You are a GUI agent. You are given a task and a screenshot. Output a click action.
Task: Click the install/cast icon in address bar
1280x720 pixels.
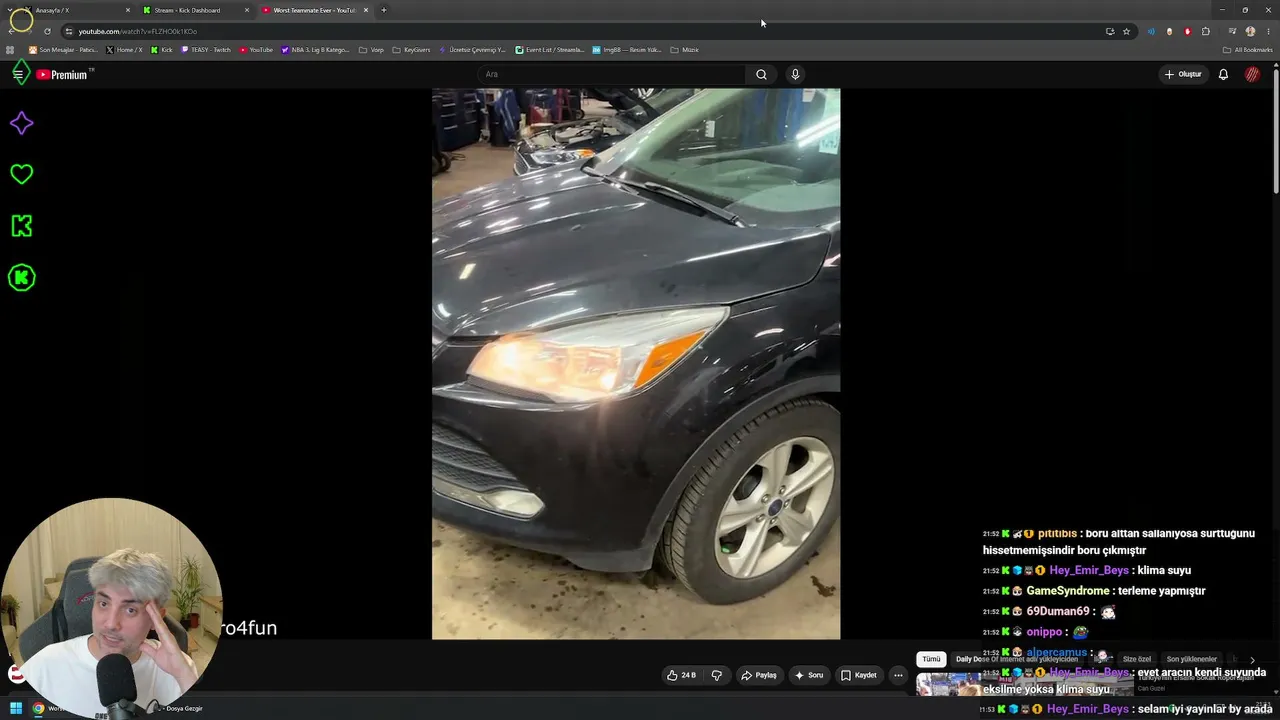pos(1110,31)
